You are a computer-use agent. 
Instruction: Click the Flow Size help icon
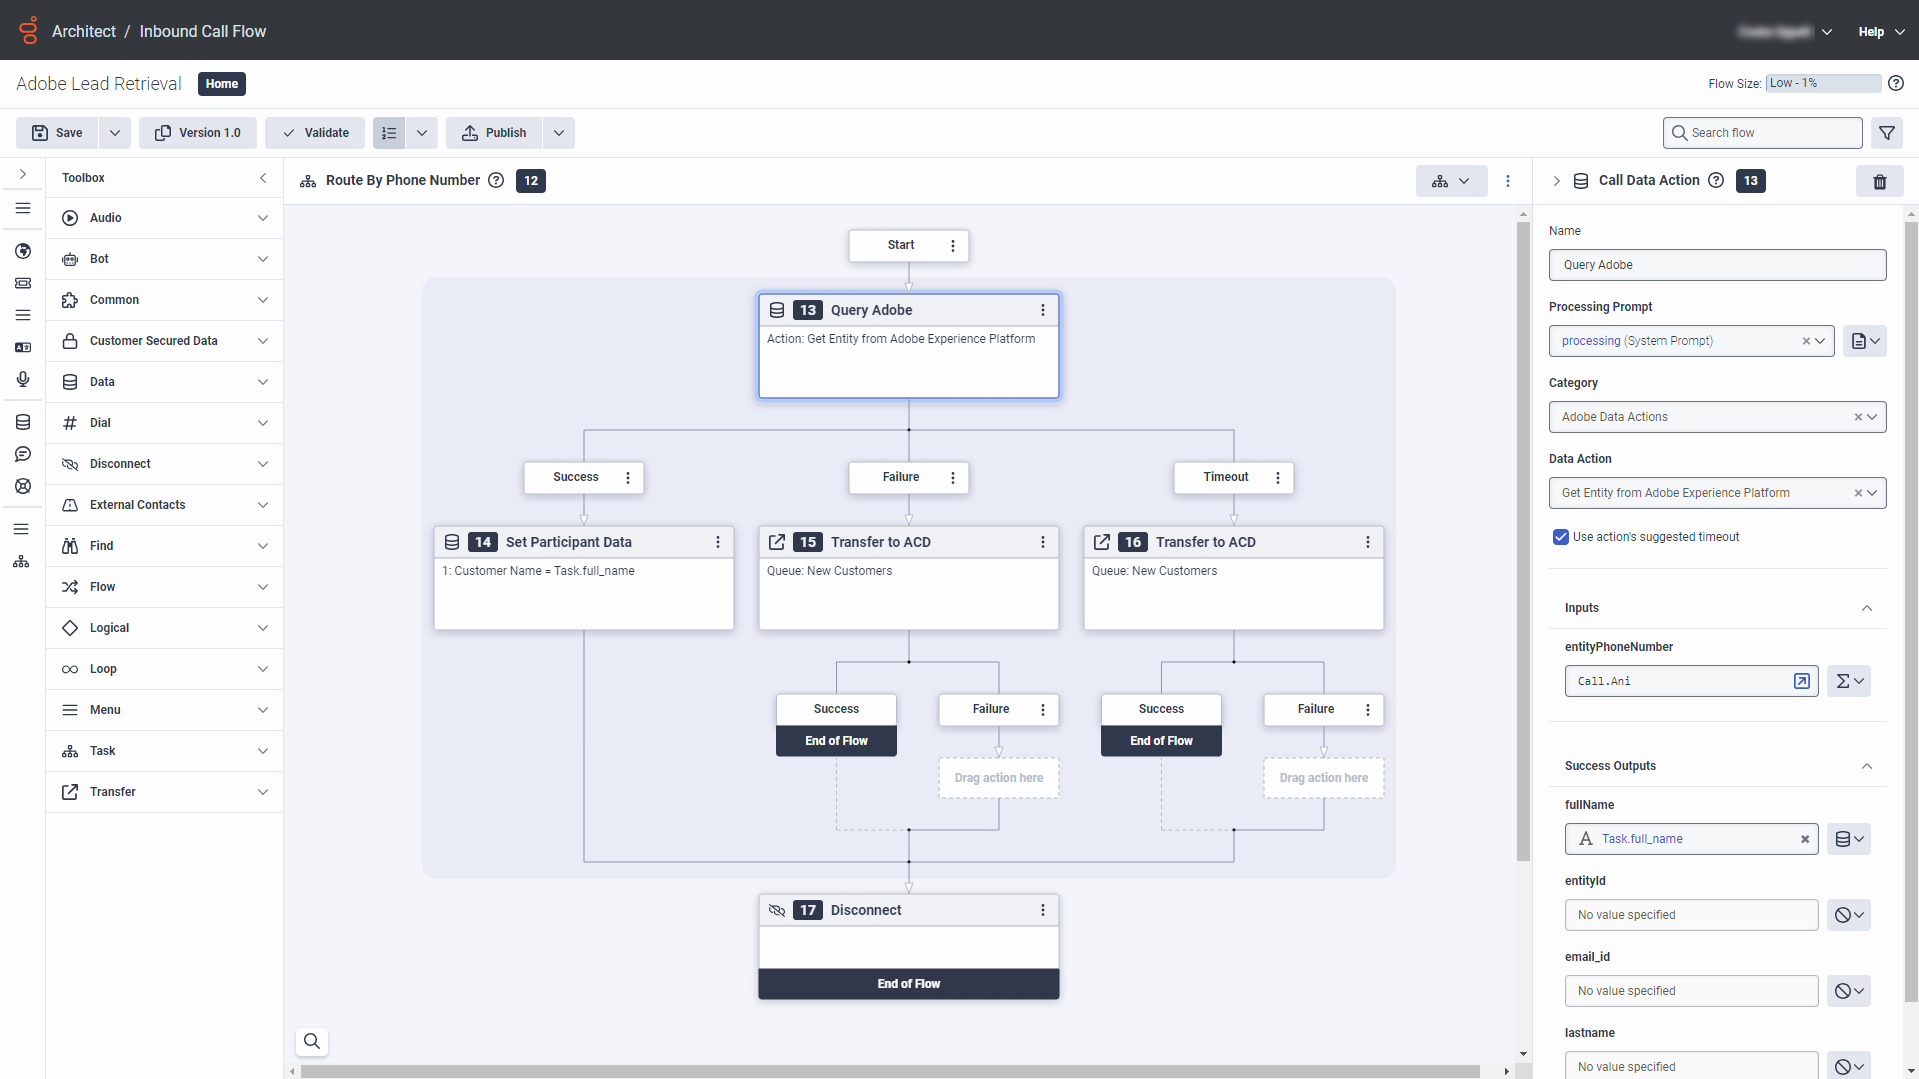click(x=1895, y=83)
